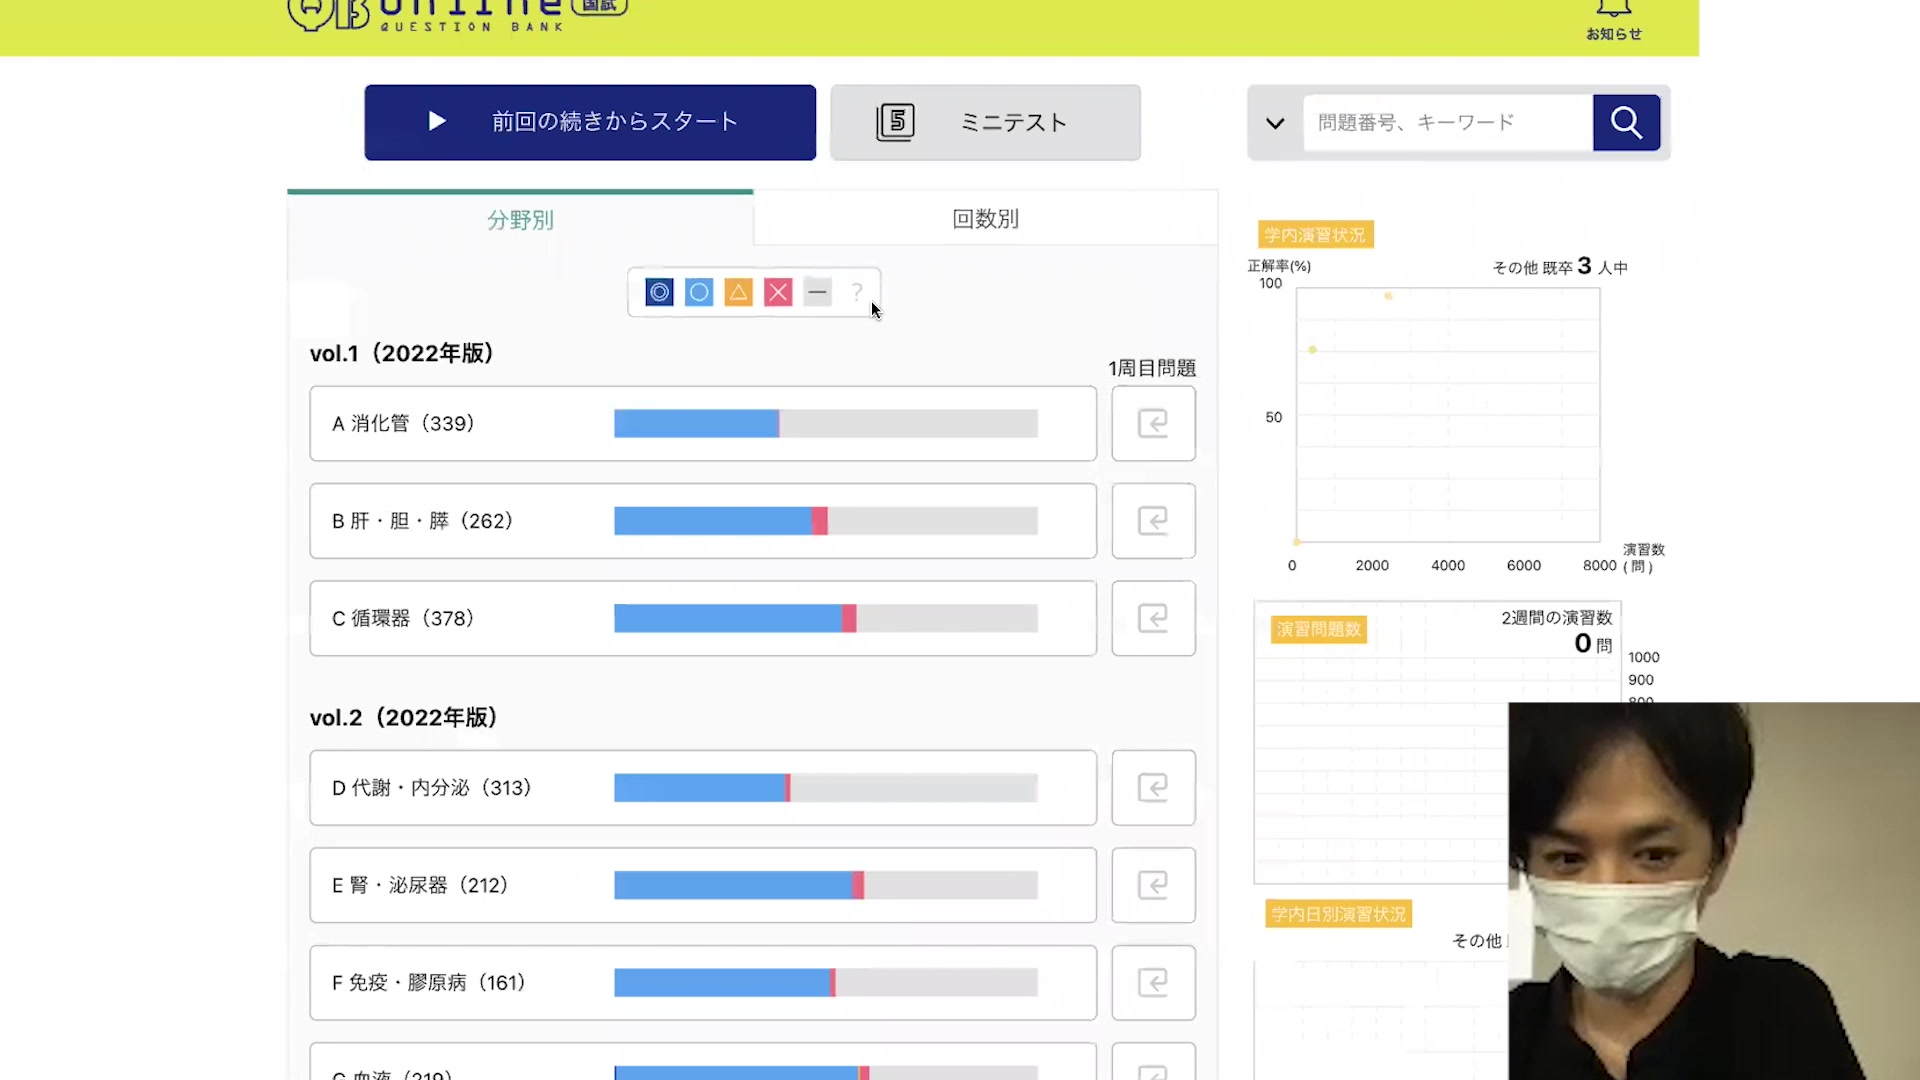Focus the 問題番号、キーワード search field
The width and height of the screenshot is (1920, 1080).
1447,122
